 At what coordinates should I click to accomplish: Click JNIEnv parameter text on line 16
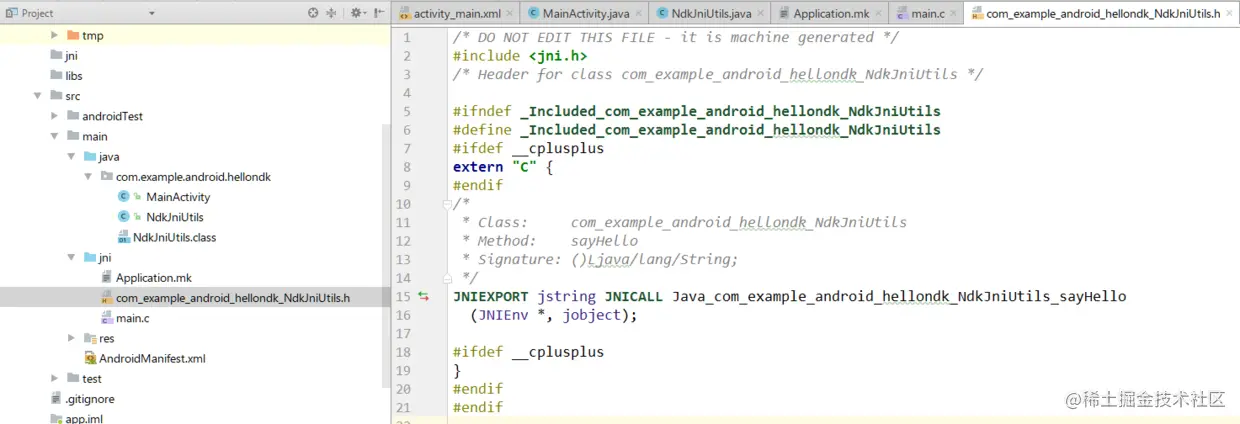pos(503,315)
